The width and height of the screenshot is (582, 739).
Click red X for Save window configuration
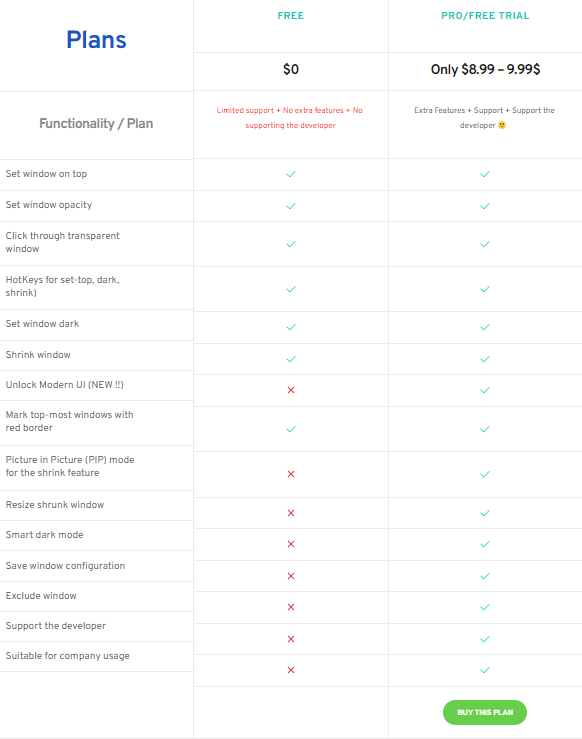(291, 576)
